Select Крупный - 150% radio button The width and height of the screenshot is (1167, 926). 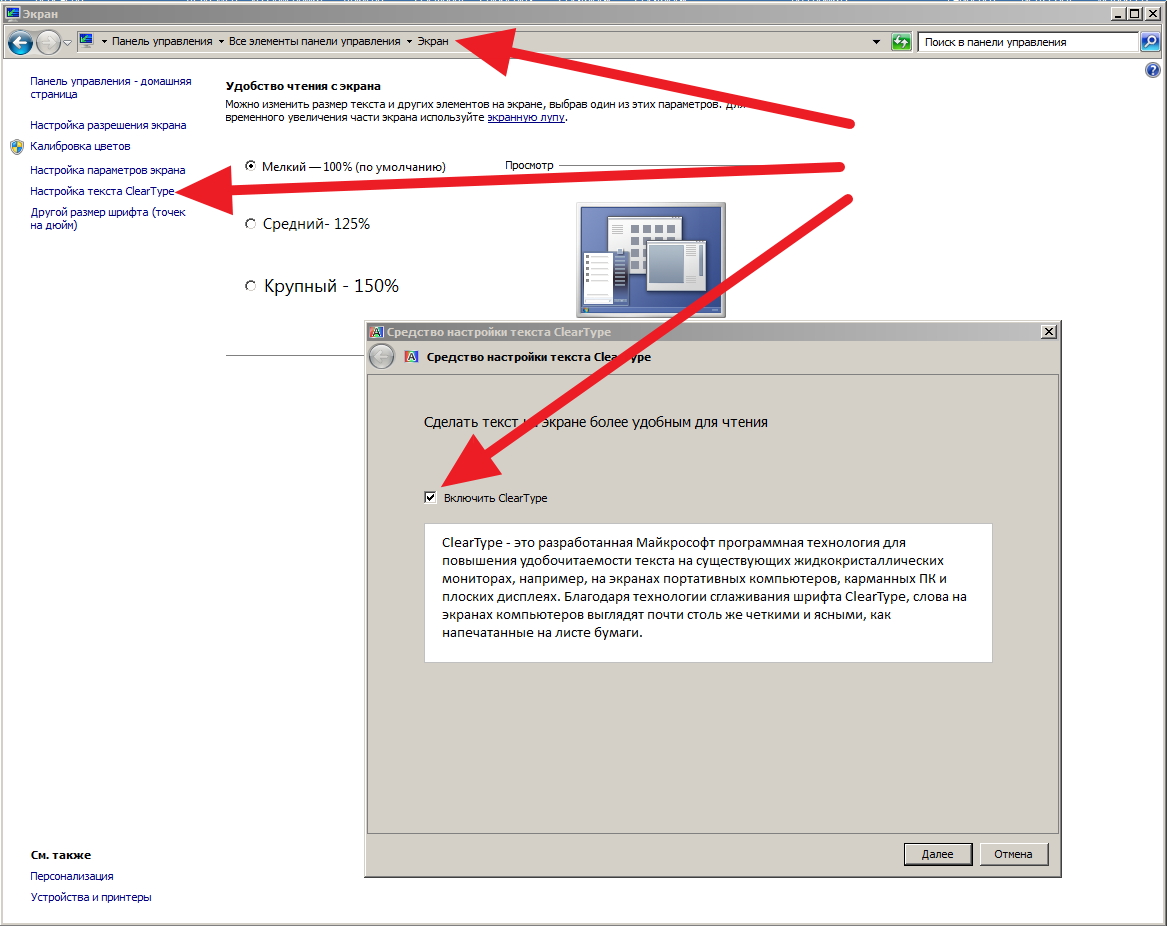tap(251, 286)
